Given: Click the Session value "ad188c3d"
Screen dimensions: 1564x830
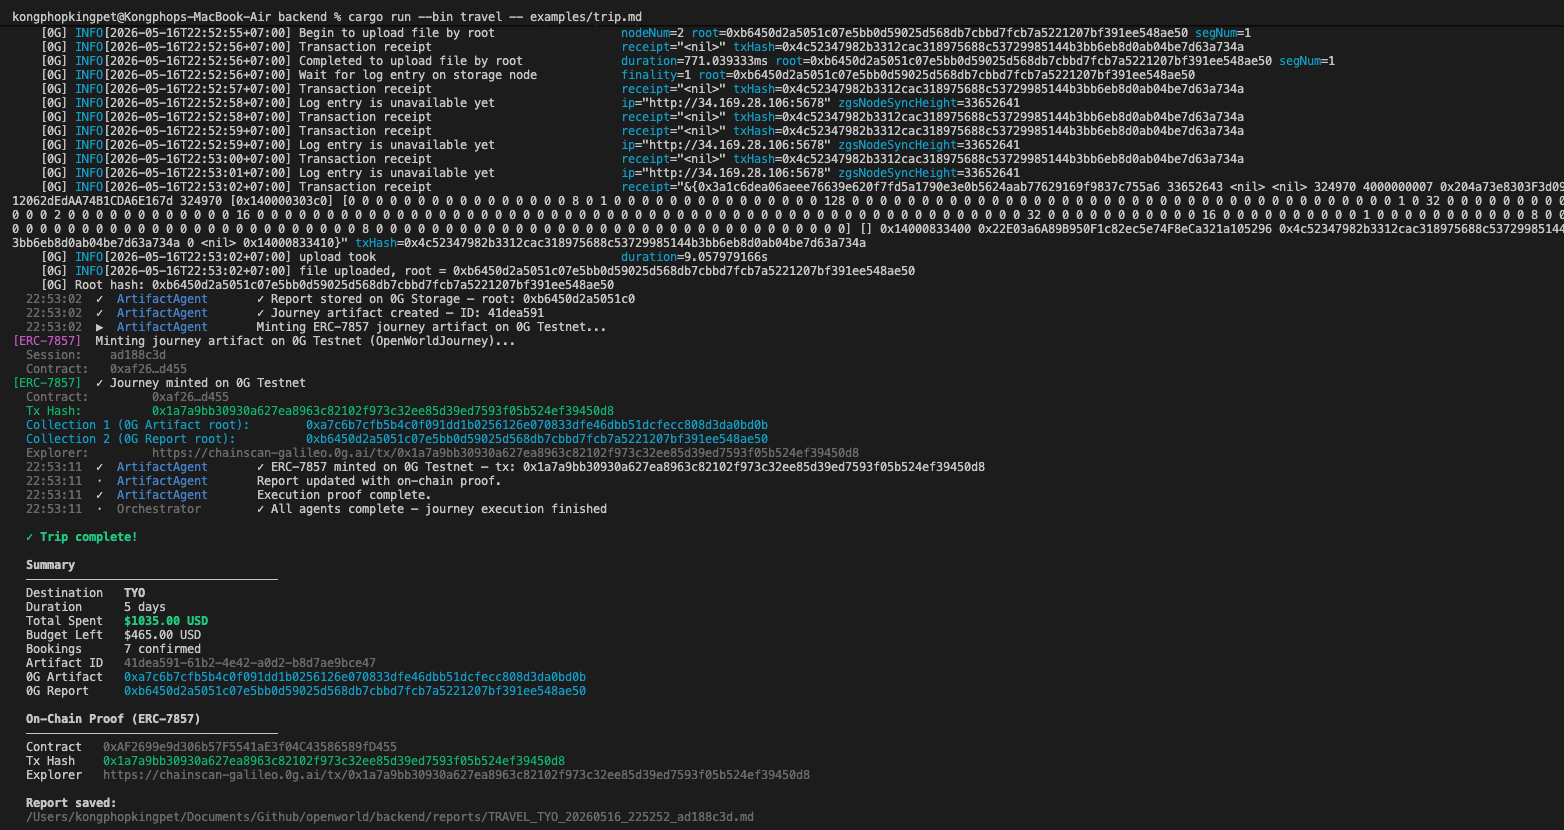Looking at the screenshot, I should pyautogui.click(x=138, y=355).
